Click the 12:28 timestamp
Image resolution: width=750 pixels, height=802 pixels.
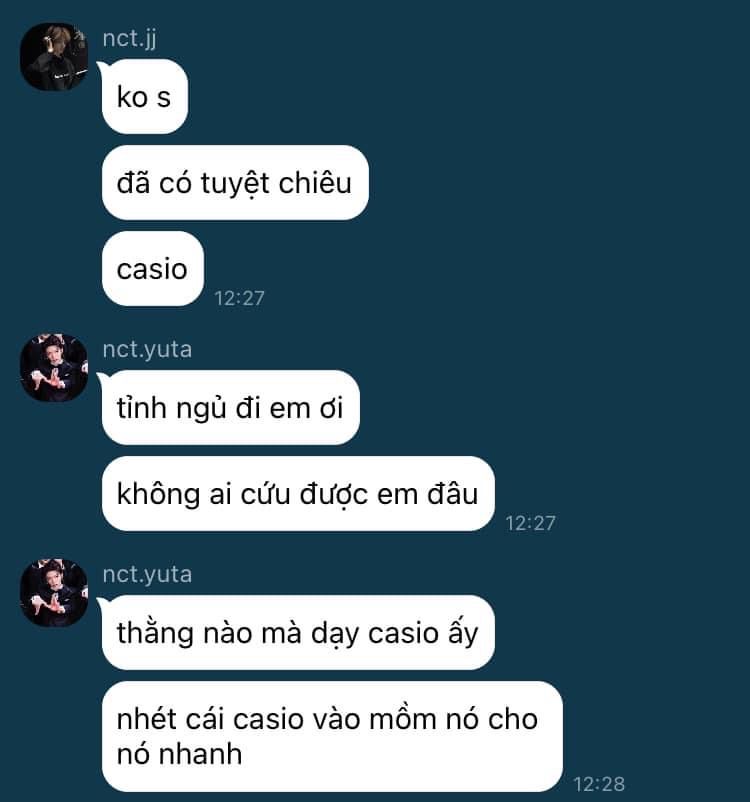pos(599,784)
